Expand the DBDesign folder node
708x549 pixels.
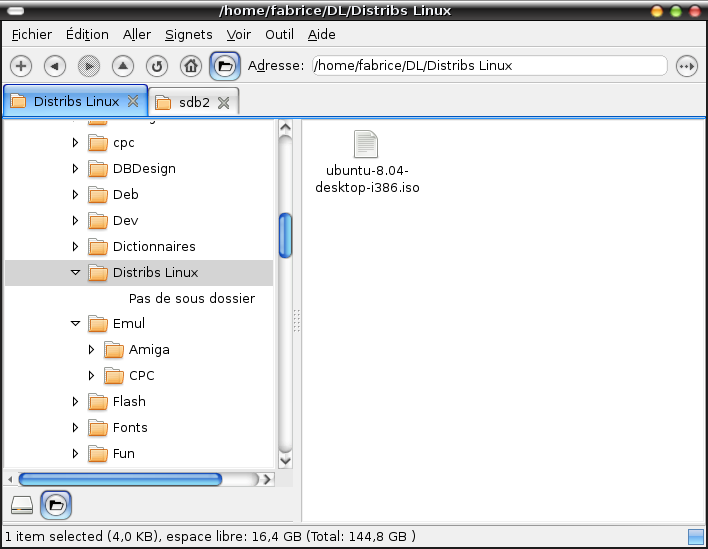[75, 168]
